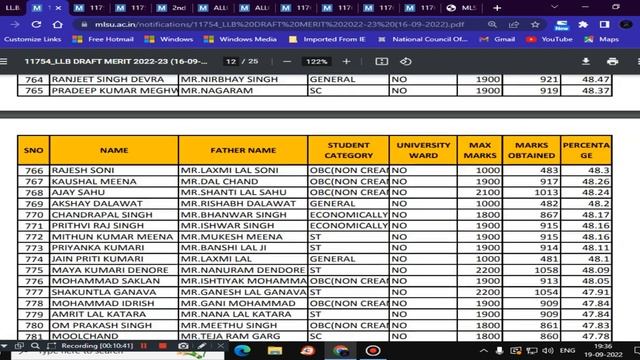Viewport: 640px width, 360px height.
Task: Open Customize Links bookmark
Action: 33,39
